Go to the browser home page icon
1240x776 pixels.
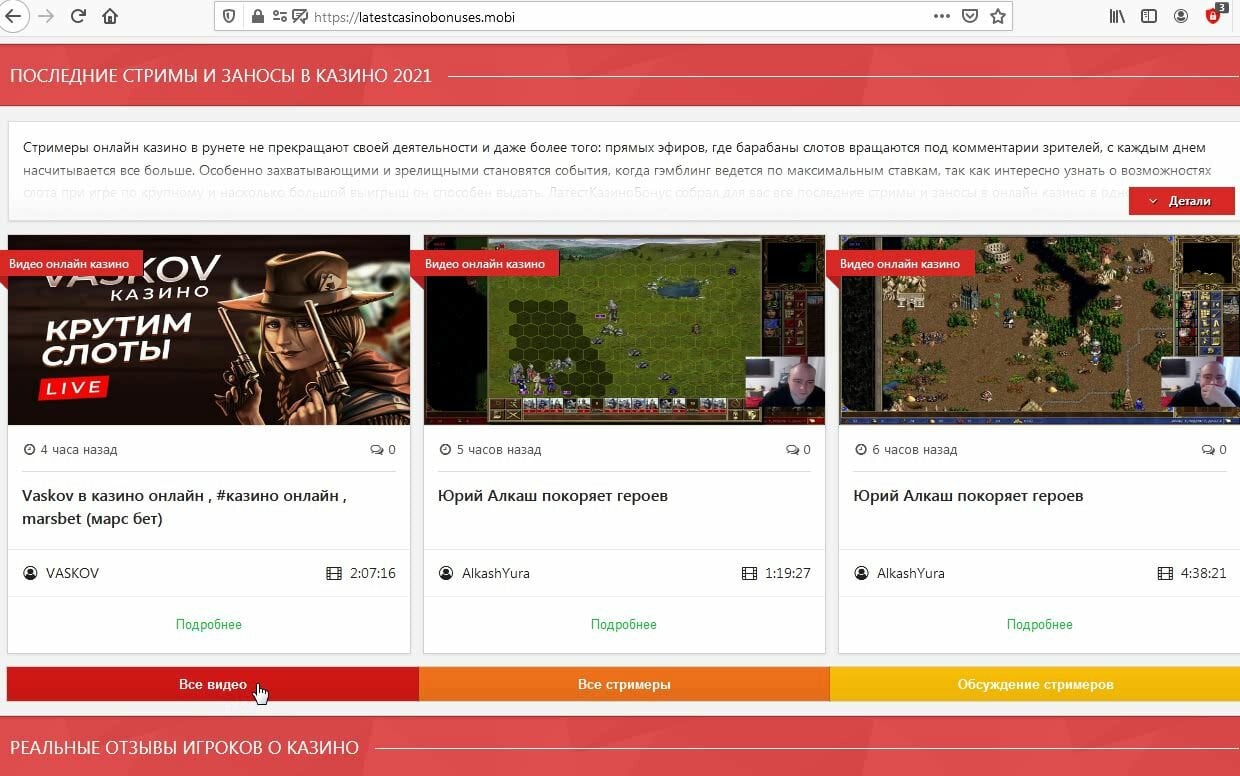110,16
